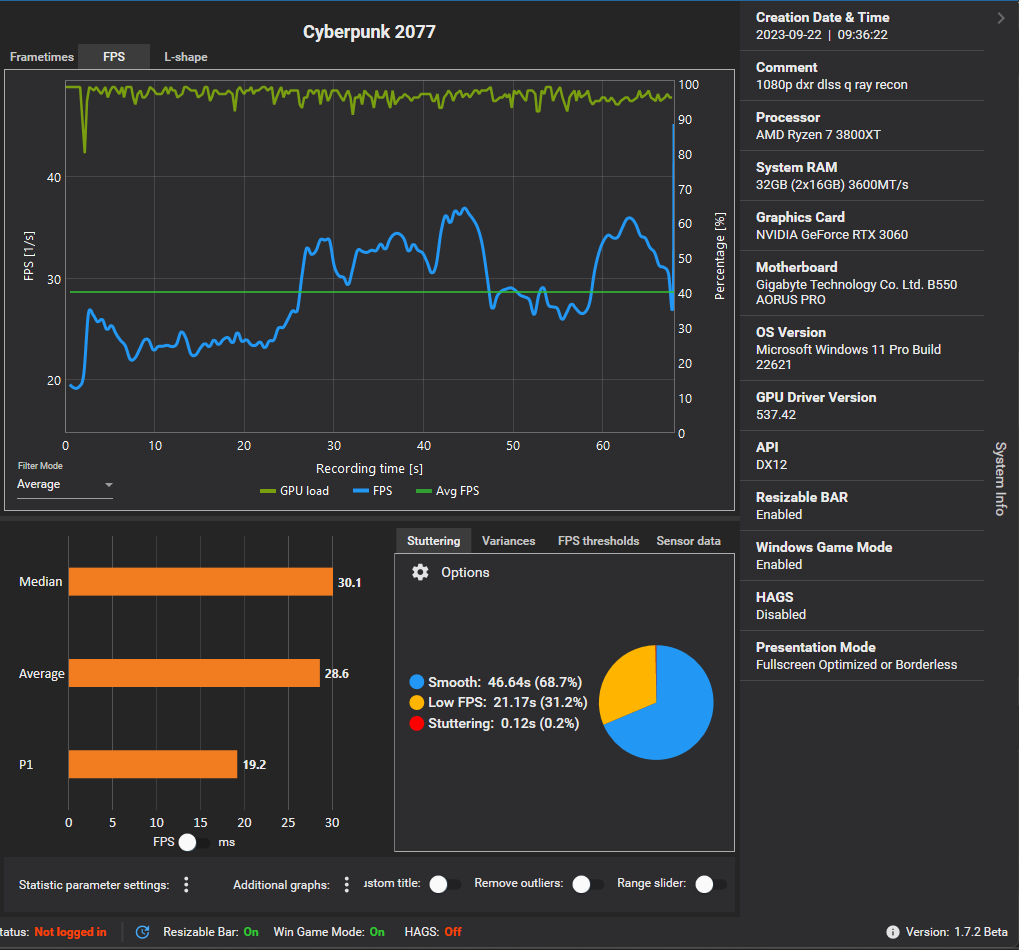Open Statistic parameter settings three-dot menu

pyautogui.click(x=186, y=884)
